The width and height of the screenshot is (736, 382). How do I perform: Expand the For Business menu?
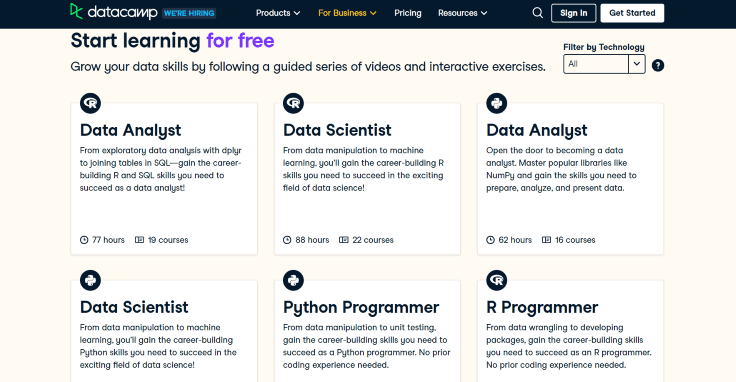coord(347,13)
